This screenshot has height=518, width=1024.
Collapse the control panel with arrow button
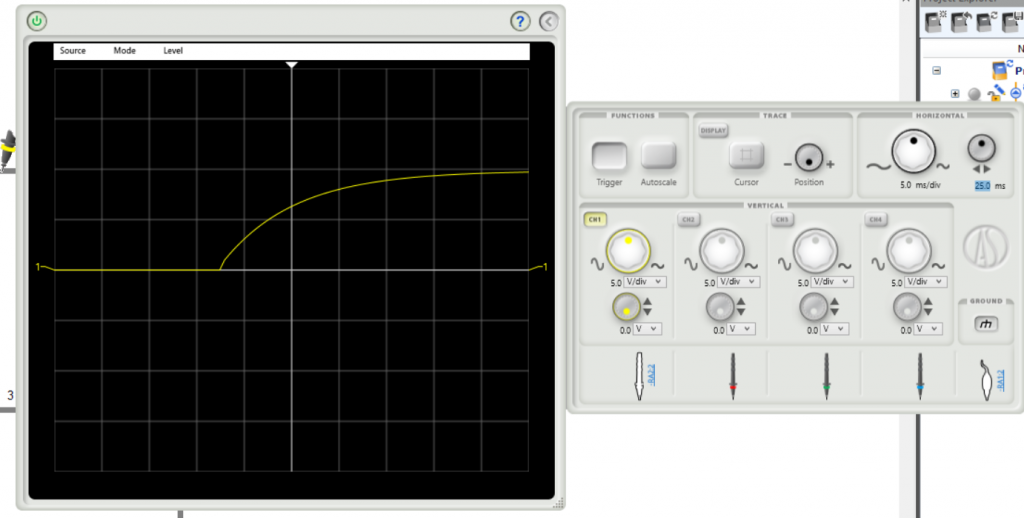coord(548,21)
